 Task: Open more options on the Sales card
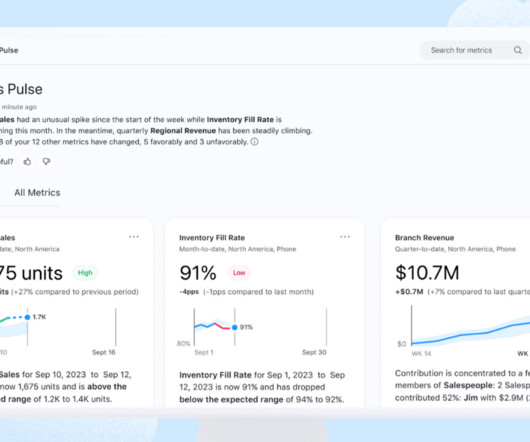click(x=134, y=237)
